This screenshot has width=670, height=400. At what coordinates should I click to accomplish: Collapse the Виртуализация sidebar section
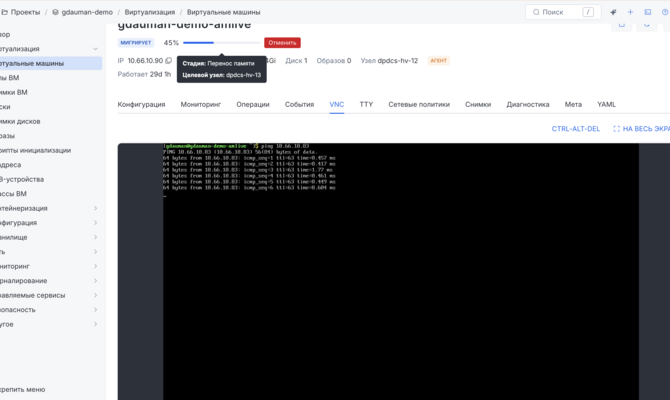95,49
